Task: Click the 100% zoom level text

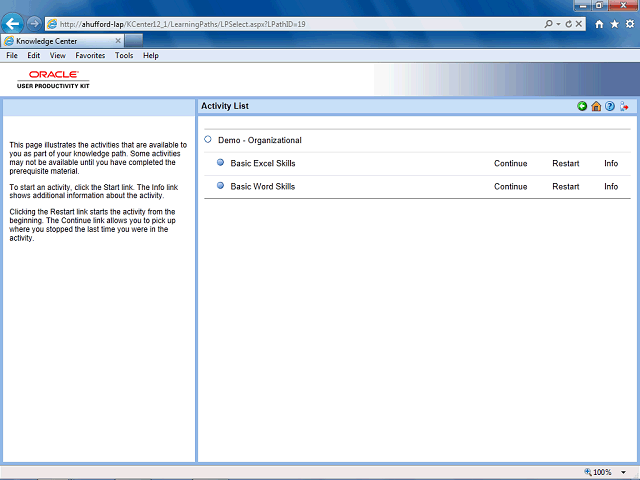Action: point(602,472)
